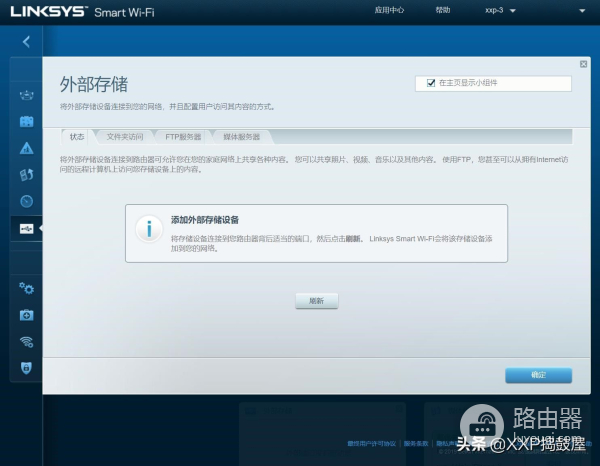The width and height of the screenshot is (600, 466).
Task: Toggle the 在主页显示小组件 checkbox
Action: [431, 83]
